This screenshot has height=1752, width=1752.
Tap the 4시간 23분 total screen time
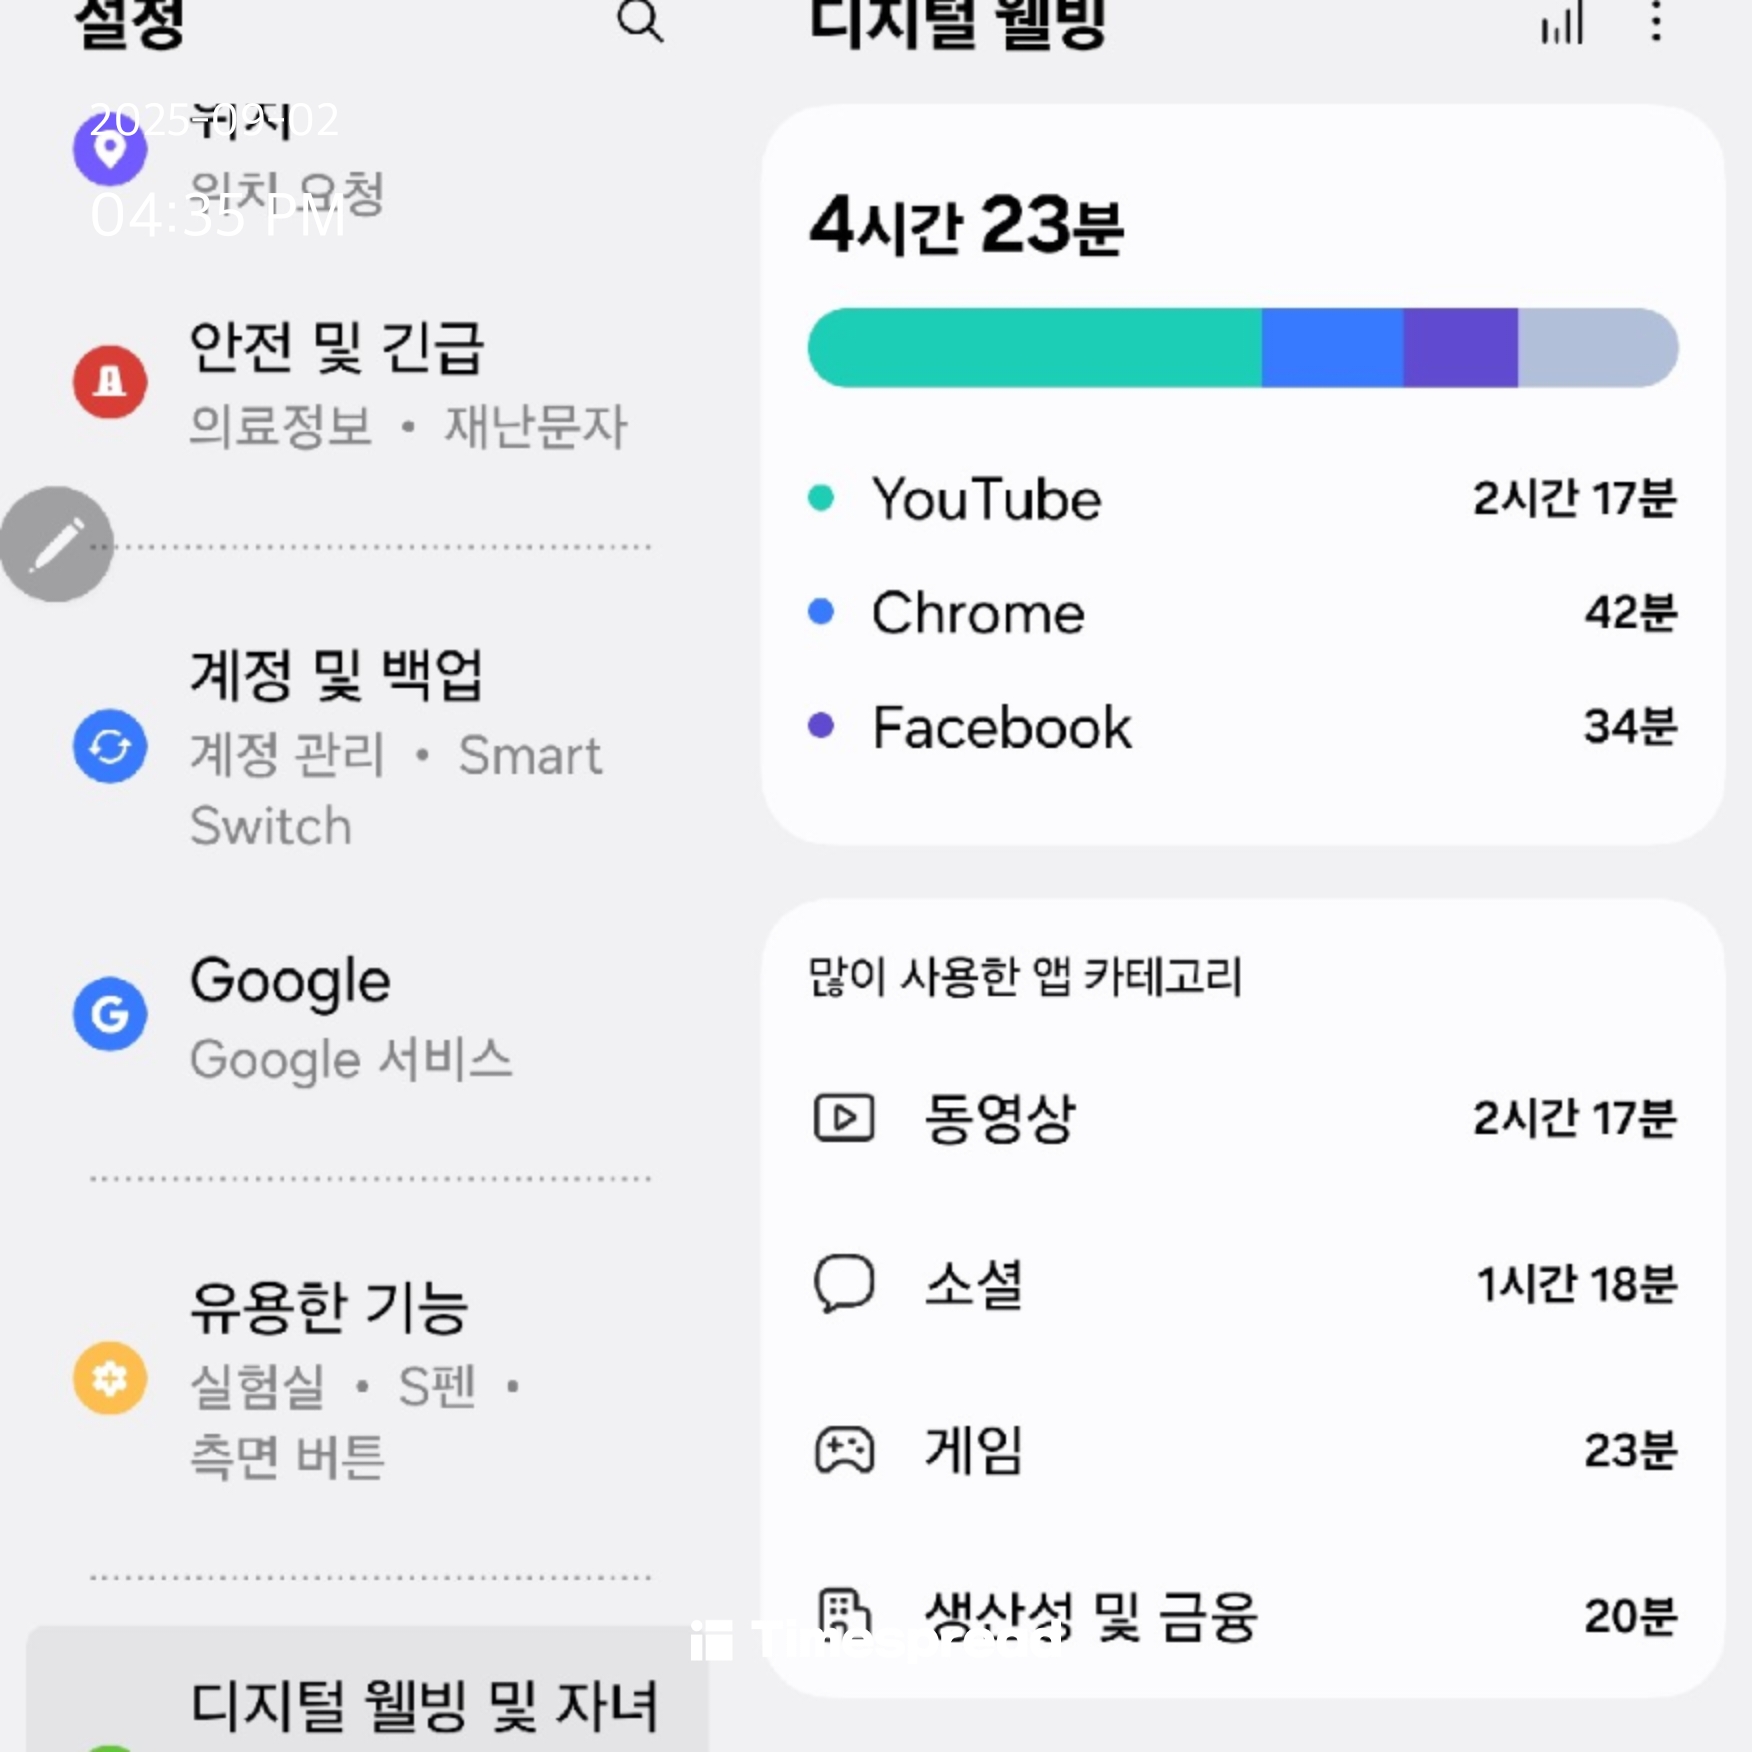pyautogui.click(x=966, y=226)
